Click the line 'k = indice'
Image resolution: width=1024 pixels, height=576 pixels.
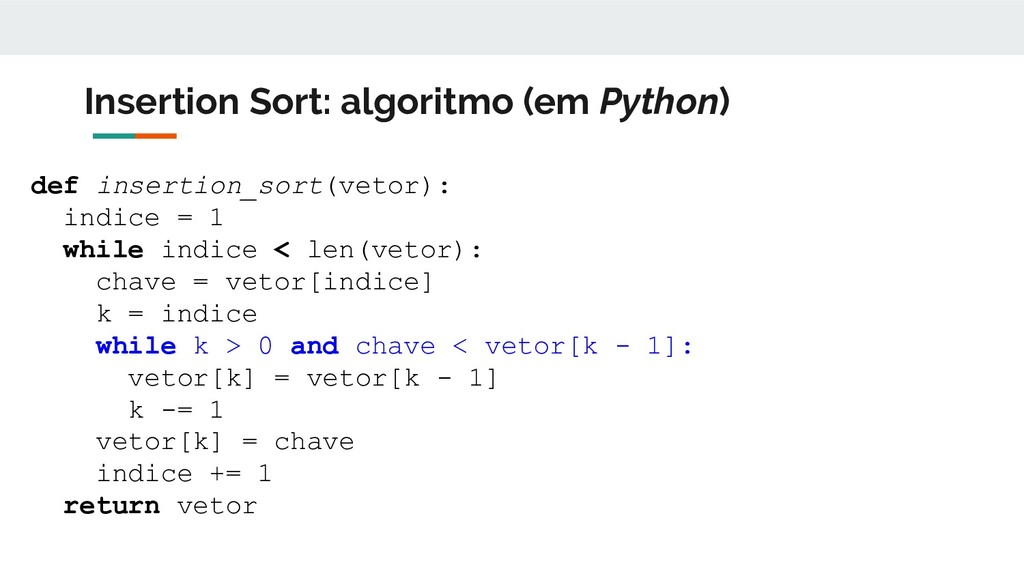click(177, 314)
